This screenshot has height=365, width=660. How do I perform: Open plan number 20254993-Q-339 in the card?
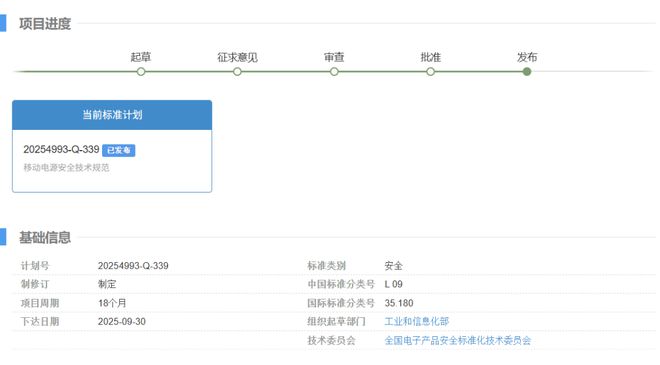point(61,149)
